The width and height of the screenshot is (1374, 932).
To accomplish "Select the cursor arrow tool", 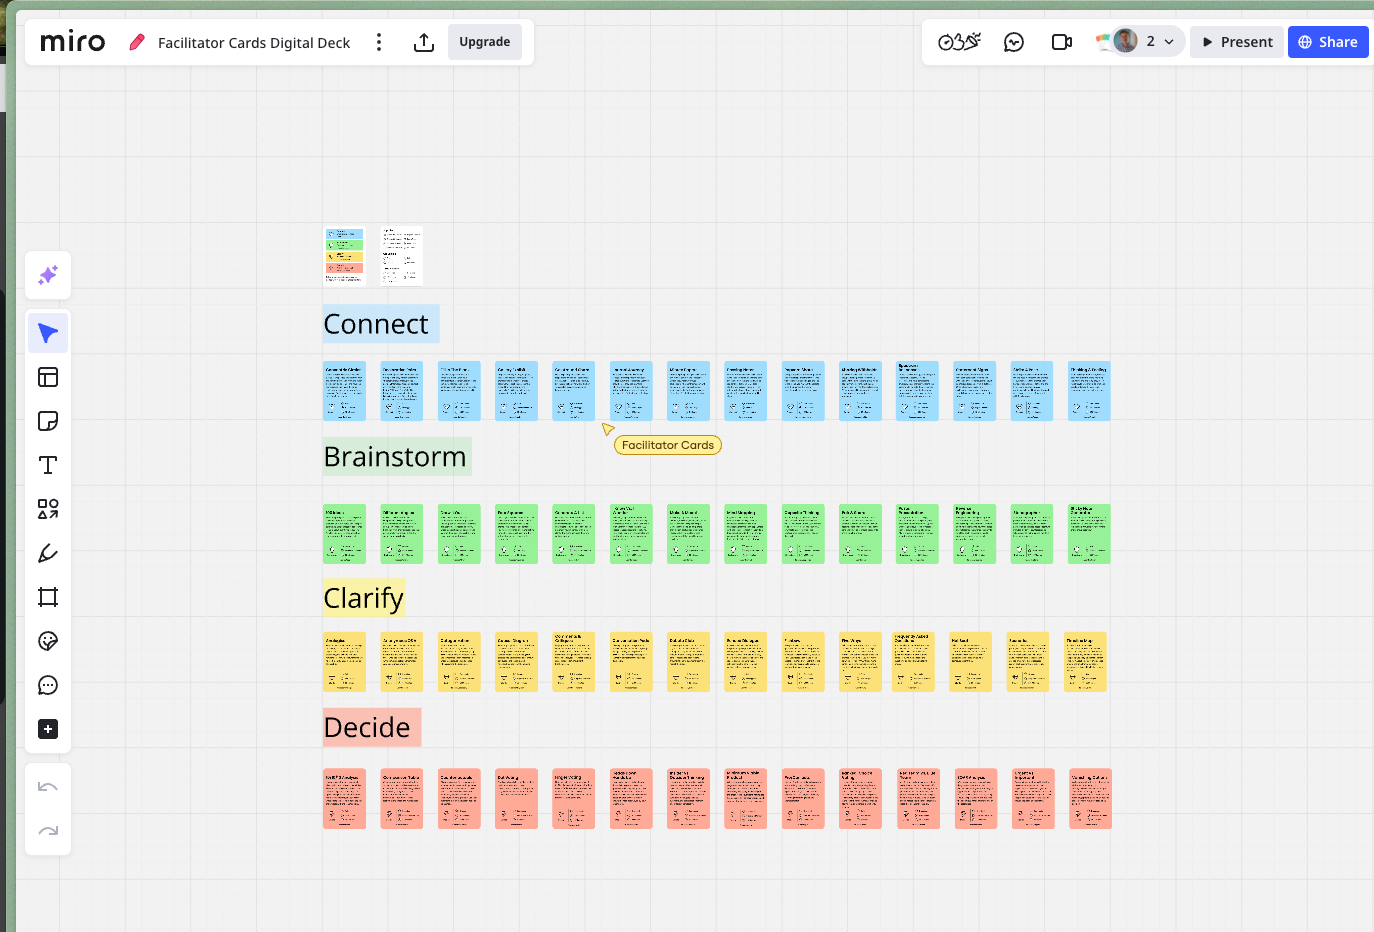I will tap(48, 333).
